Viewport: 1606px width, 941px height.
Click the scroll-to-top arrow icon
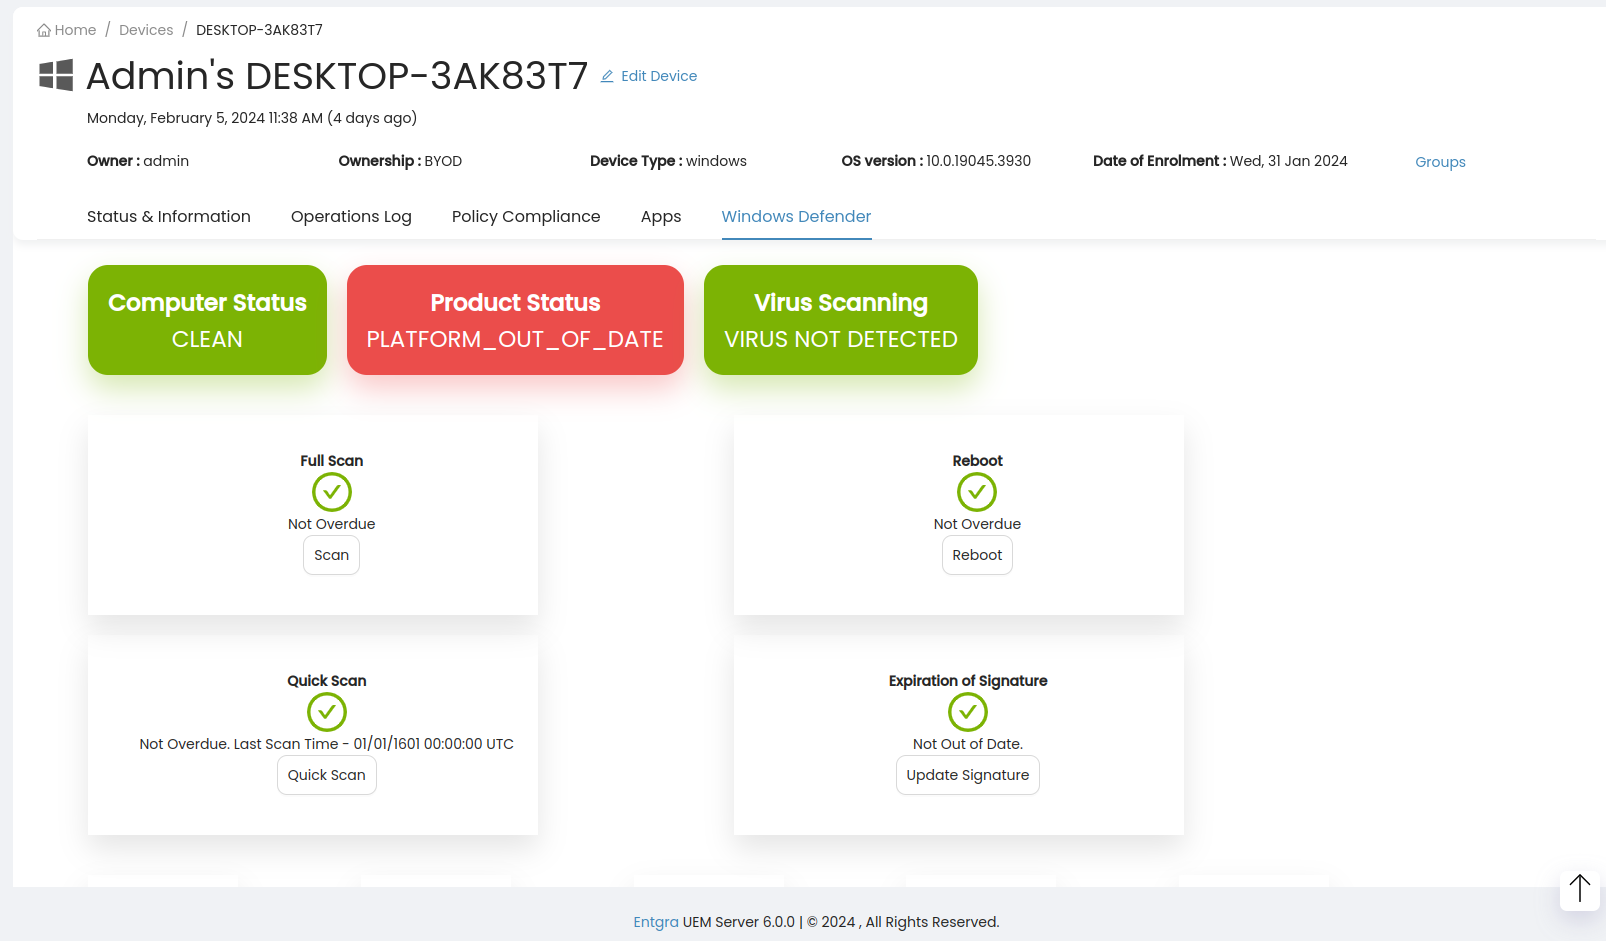coord(1580,888)
